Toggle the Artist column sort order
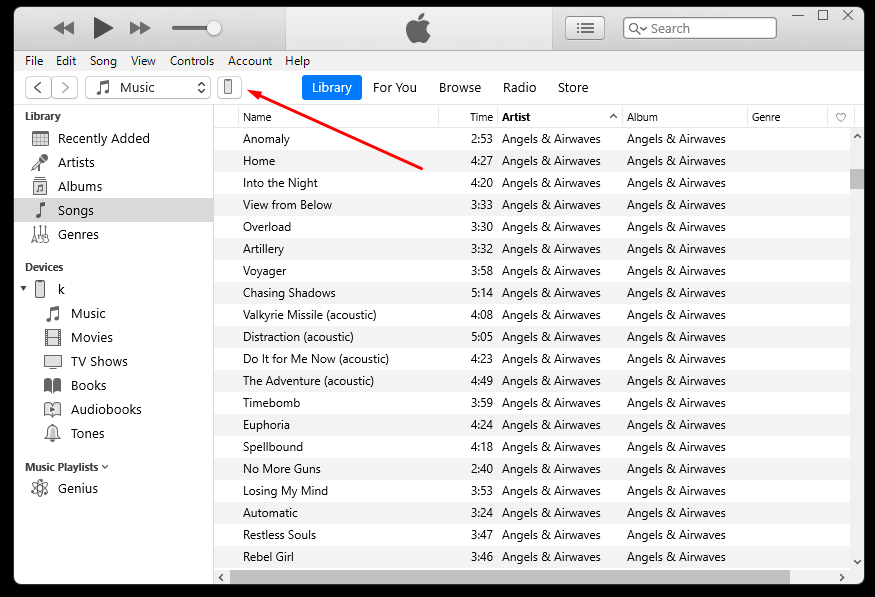This screenshot has height=597, width=875. 560,117
